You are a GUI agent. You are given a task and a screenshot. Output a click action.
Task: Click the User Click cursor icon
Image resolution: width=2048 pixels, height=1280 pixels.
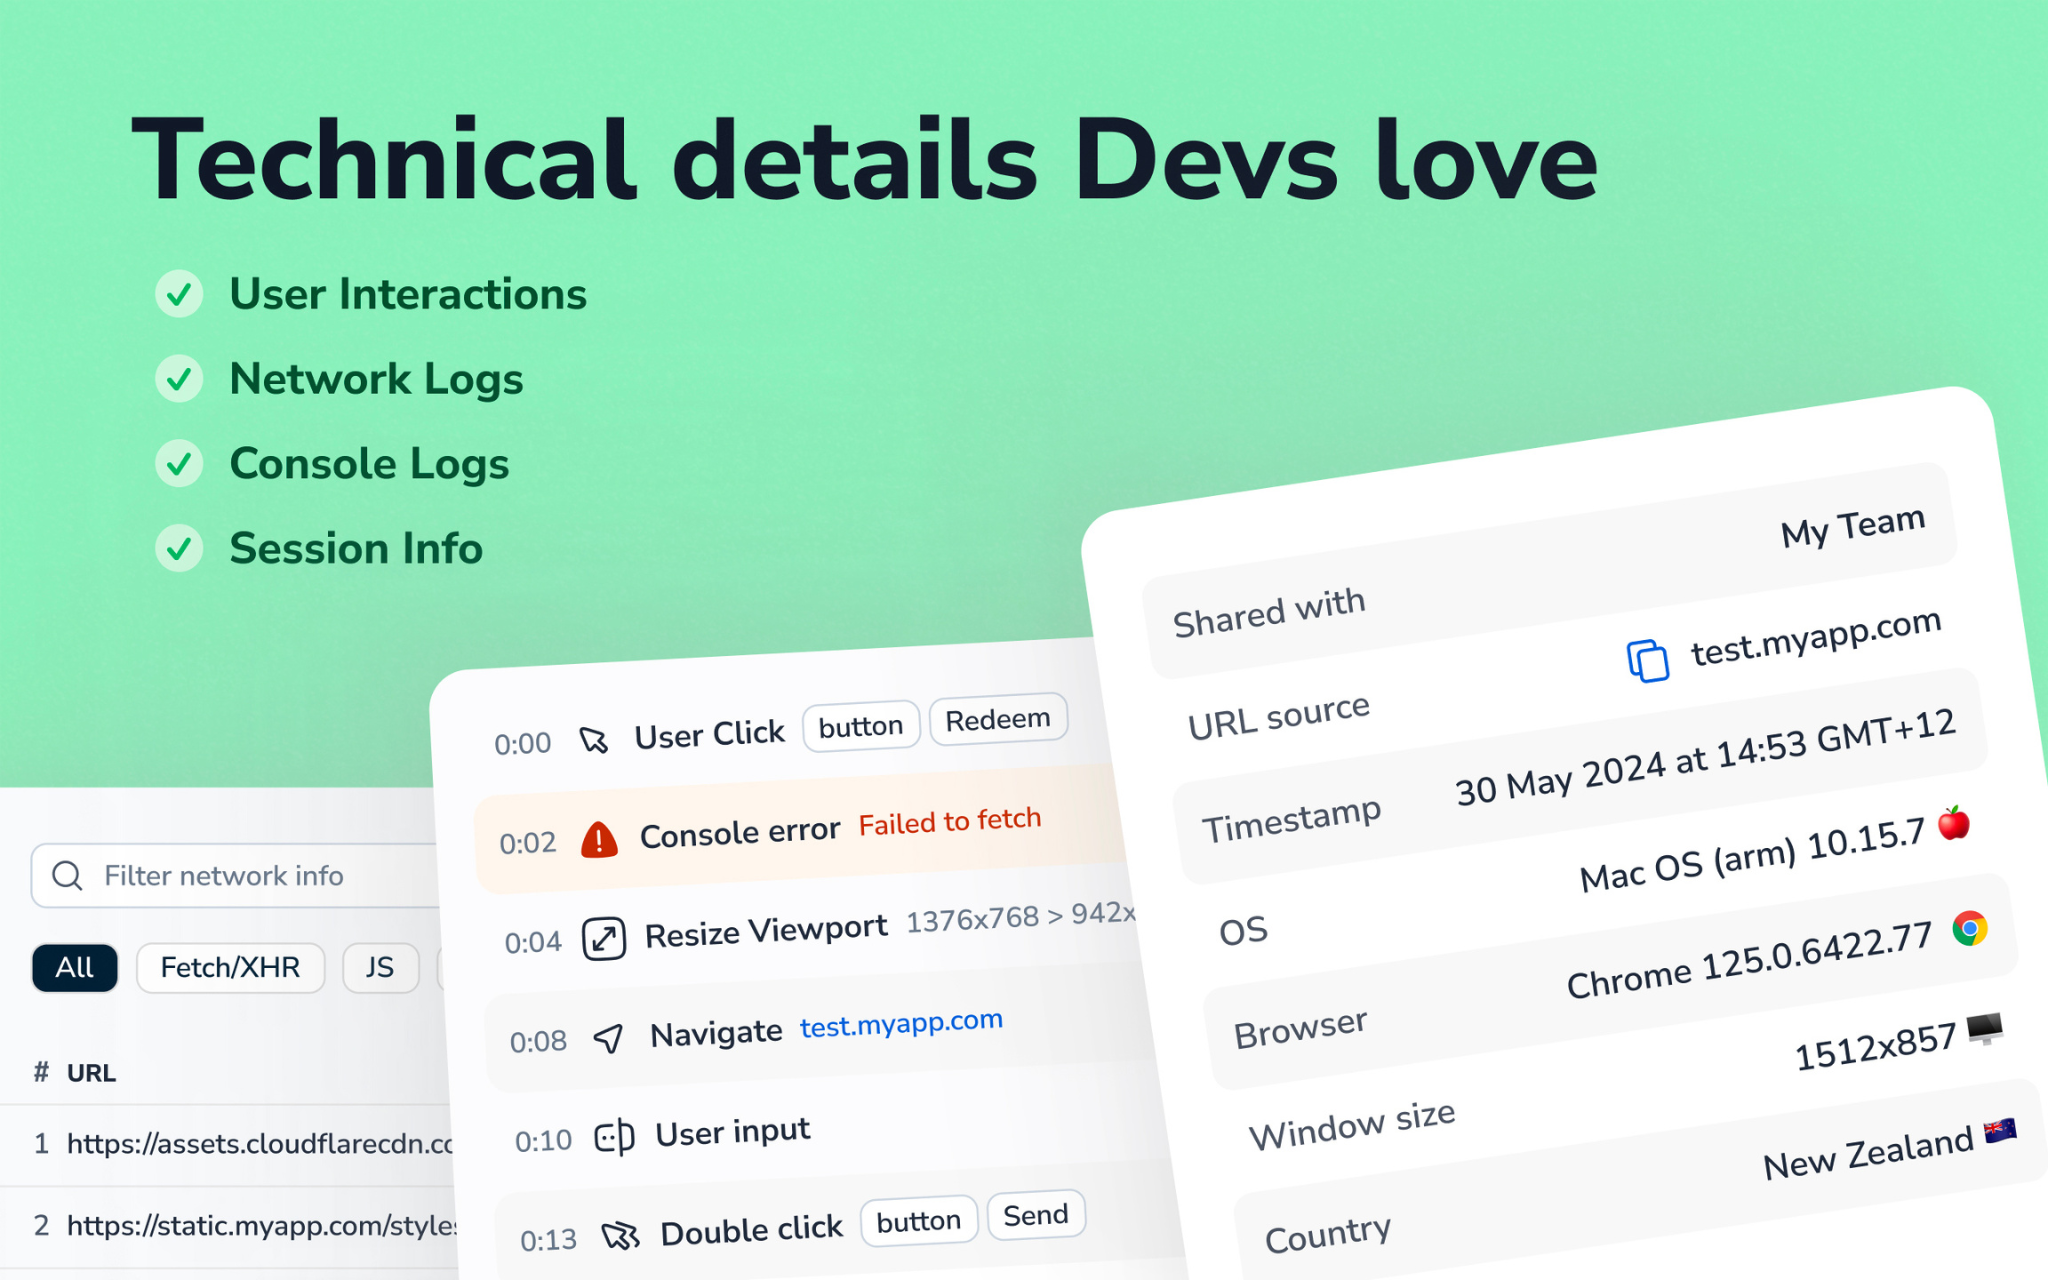click(594, 741)
